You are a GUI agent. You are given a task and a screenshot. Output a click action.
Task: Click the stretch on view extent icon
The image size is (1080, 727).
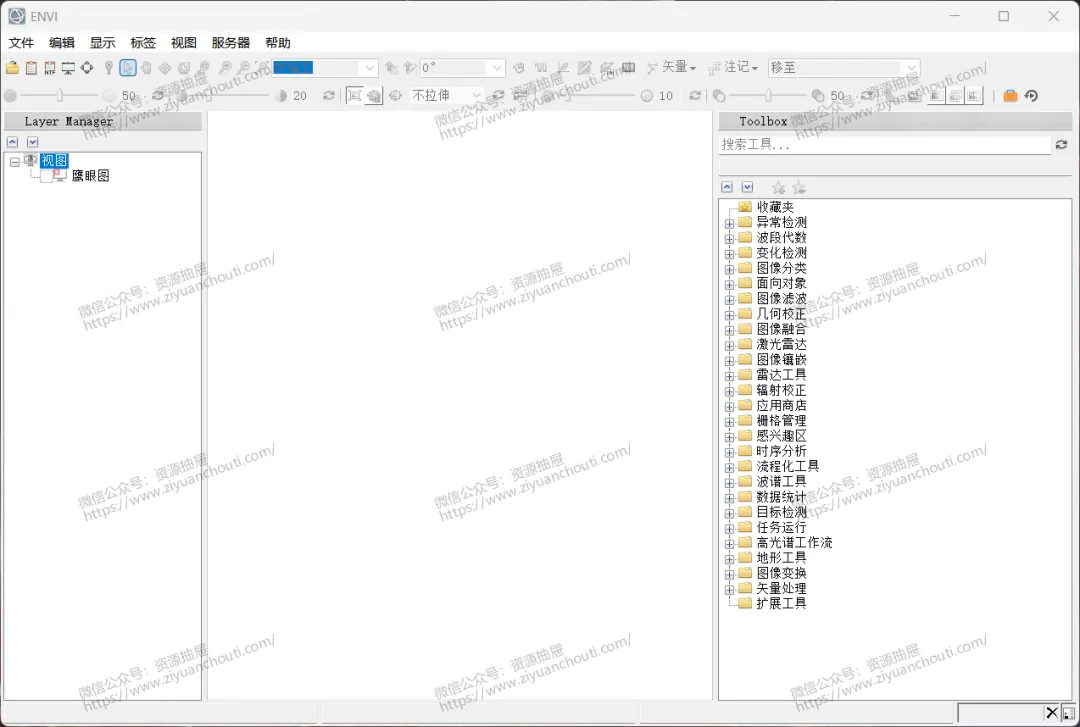pos(374,96)
